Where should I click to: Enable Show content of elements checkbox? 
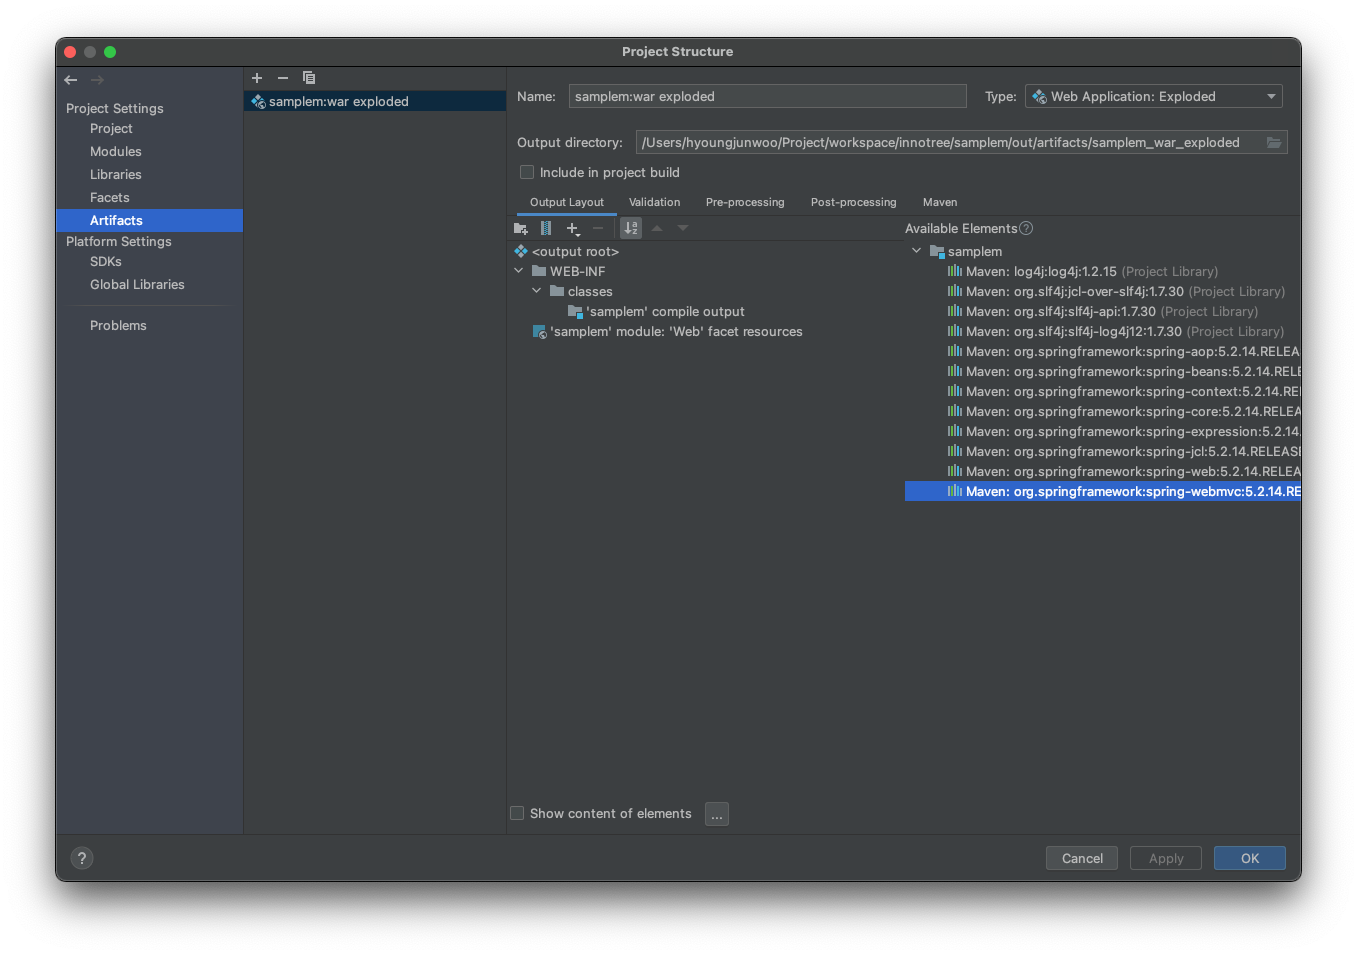point(517,813)
